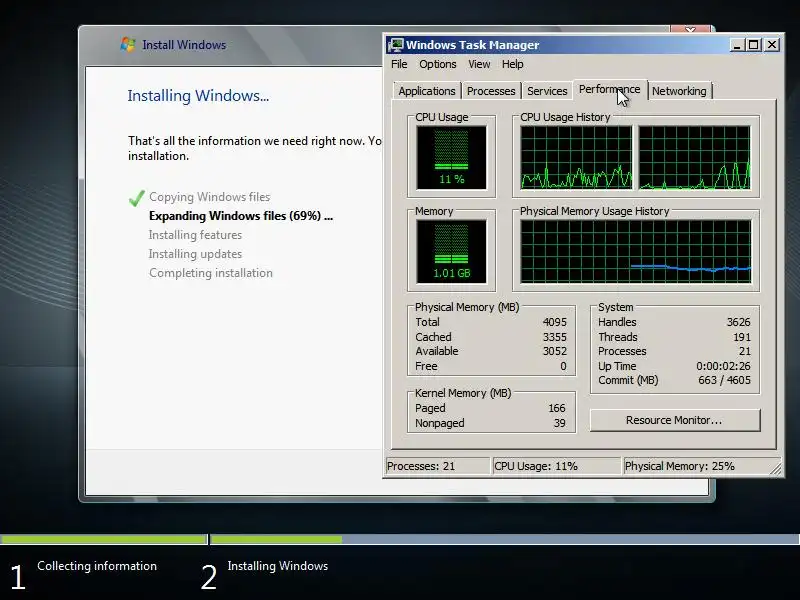Click the Available memory value 3052
The width and height of the screenshot is (800, 600).
[x=555, y=352]
